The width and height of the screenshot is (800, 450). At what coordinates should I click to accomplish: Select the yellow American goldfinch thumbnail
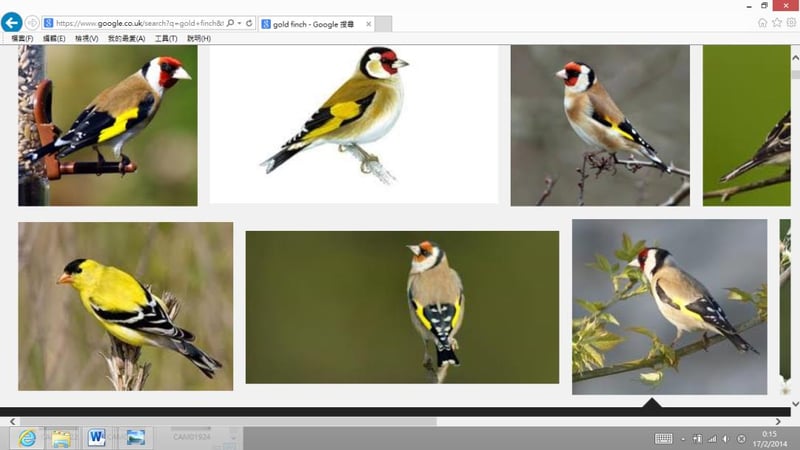pos(125,306)
